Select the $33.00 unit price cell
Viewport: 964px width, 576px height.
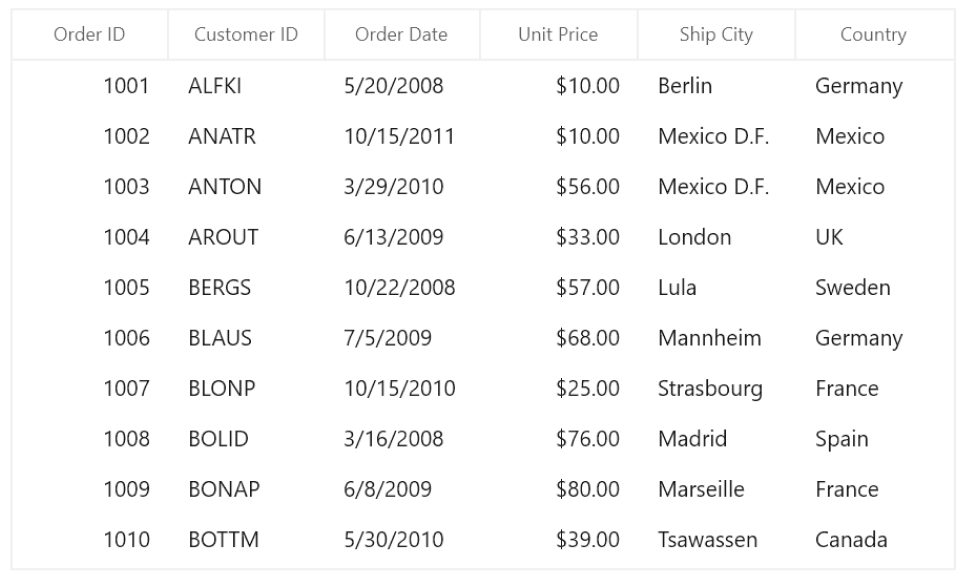click(588, 237)
